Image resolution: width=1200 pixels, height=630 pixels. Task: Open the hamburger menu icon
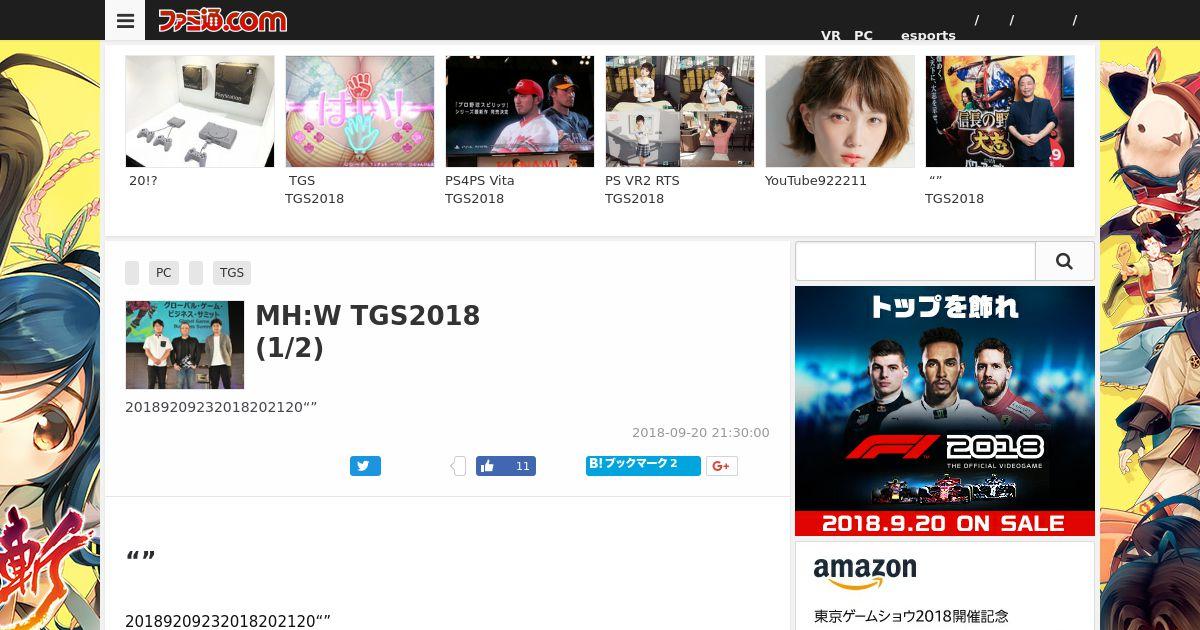pyautogui.click(x=125, y=20)
